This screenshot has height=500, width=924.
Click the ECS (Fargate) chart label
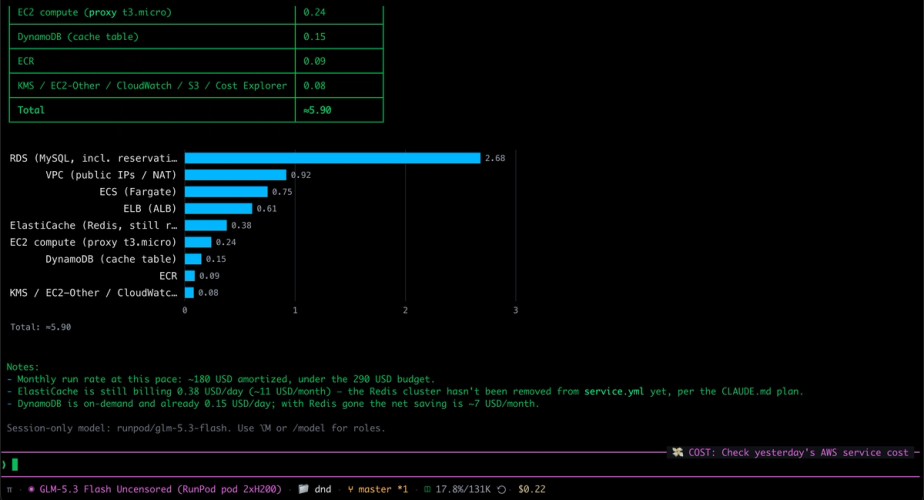coord(138,192)
